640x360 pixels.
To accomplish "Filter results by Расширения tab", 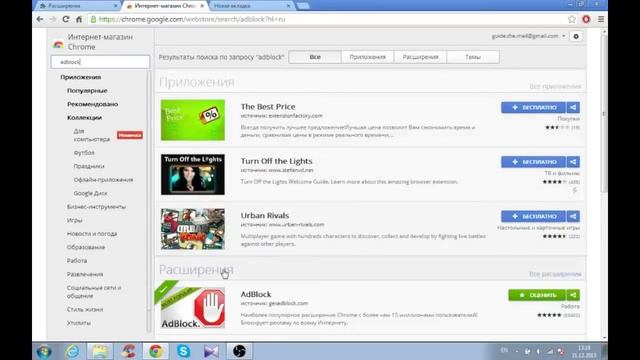I will pos(420,57).
